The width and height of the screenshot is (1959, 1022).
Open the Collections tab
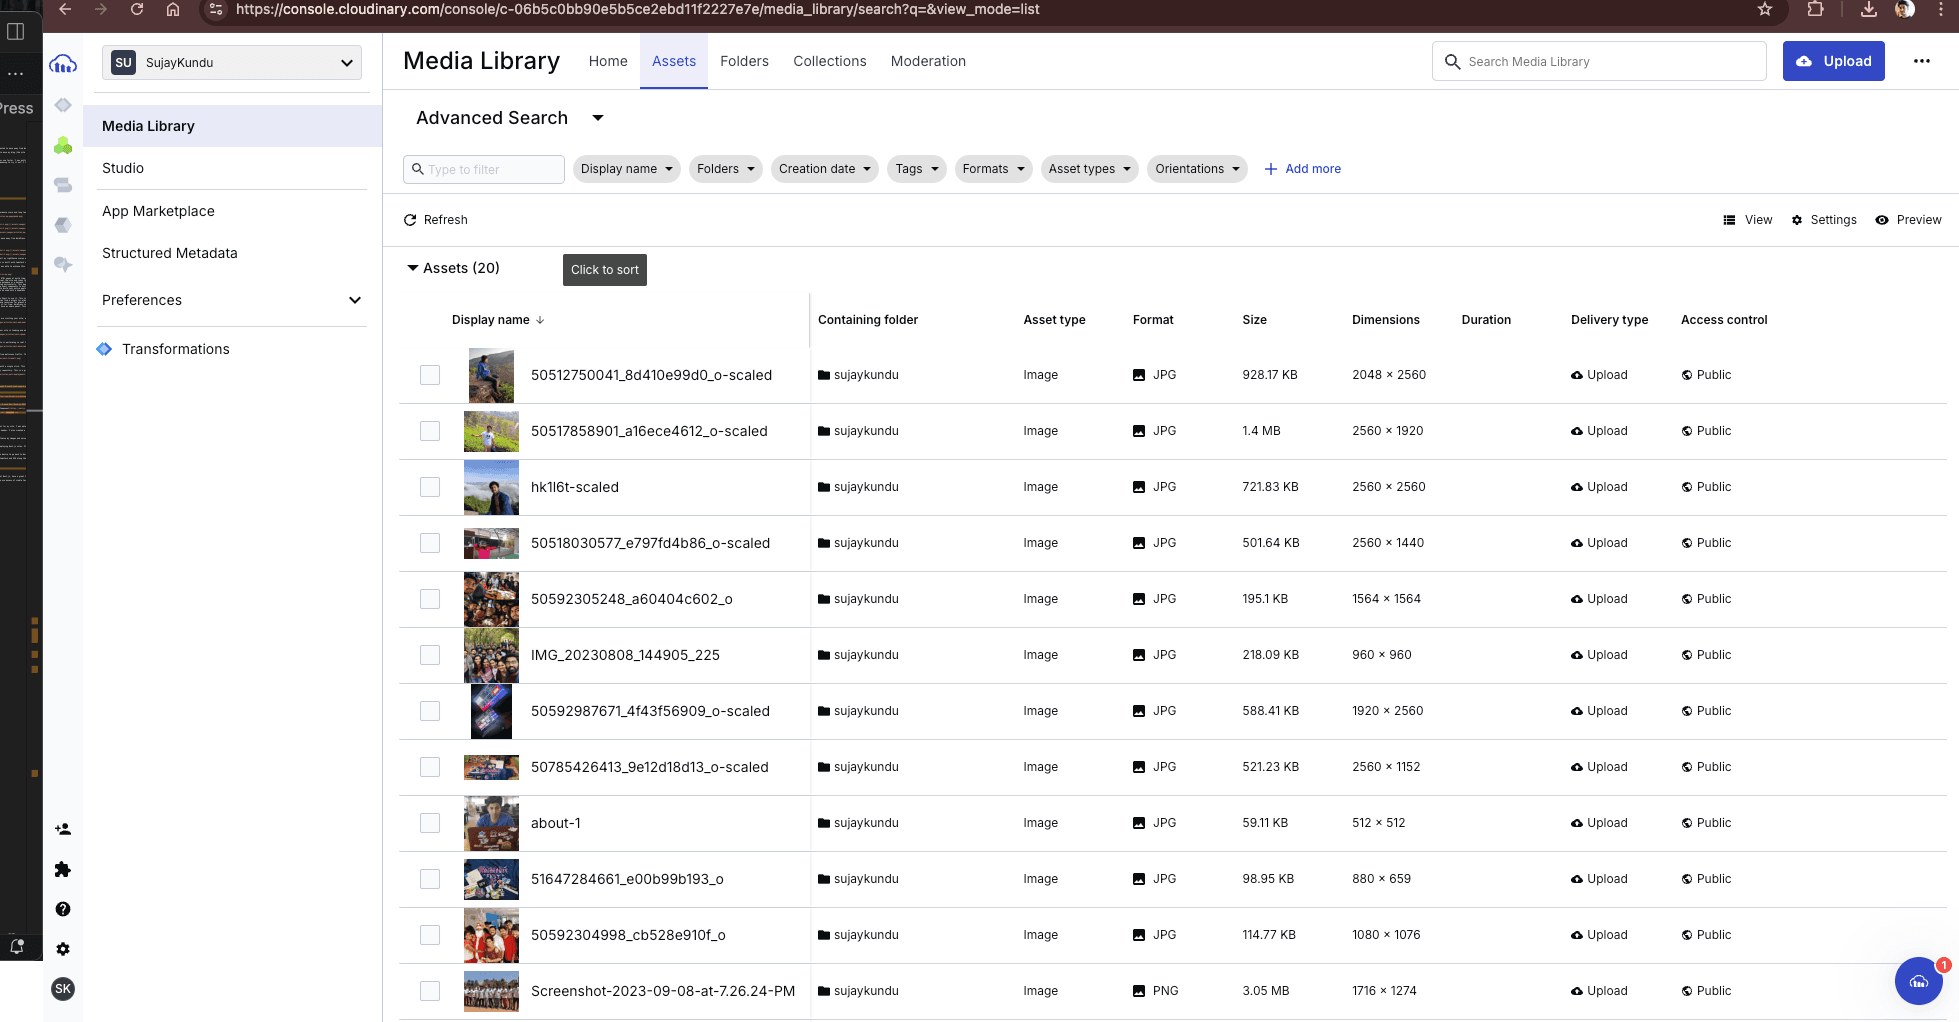[829, 61]
